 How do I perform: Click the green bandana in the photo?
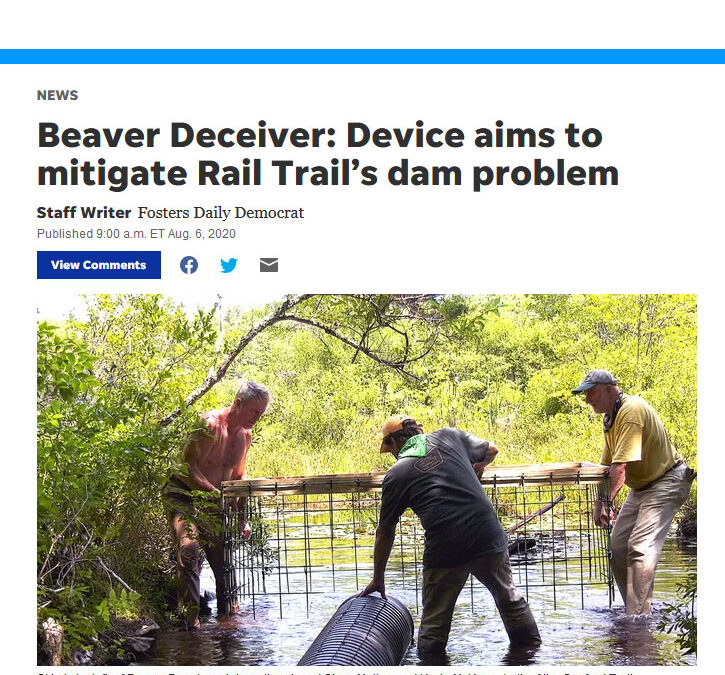click(x=413, y=446)
